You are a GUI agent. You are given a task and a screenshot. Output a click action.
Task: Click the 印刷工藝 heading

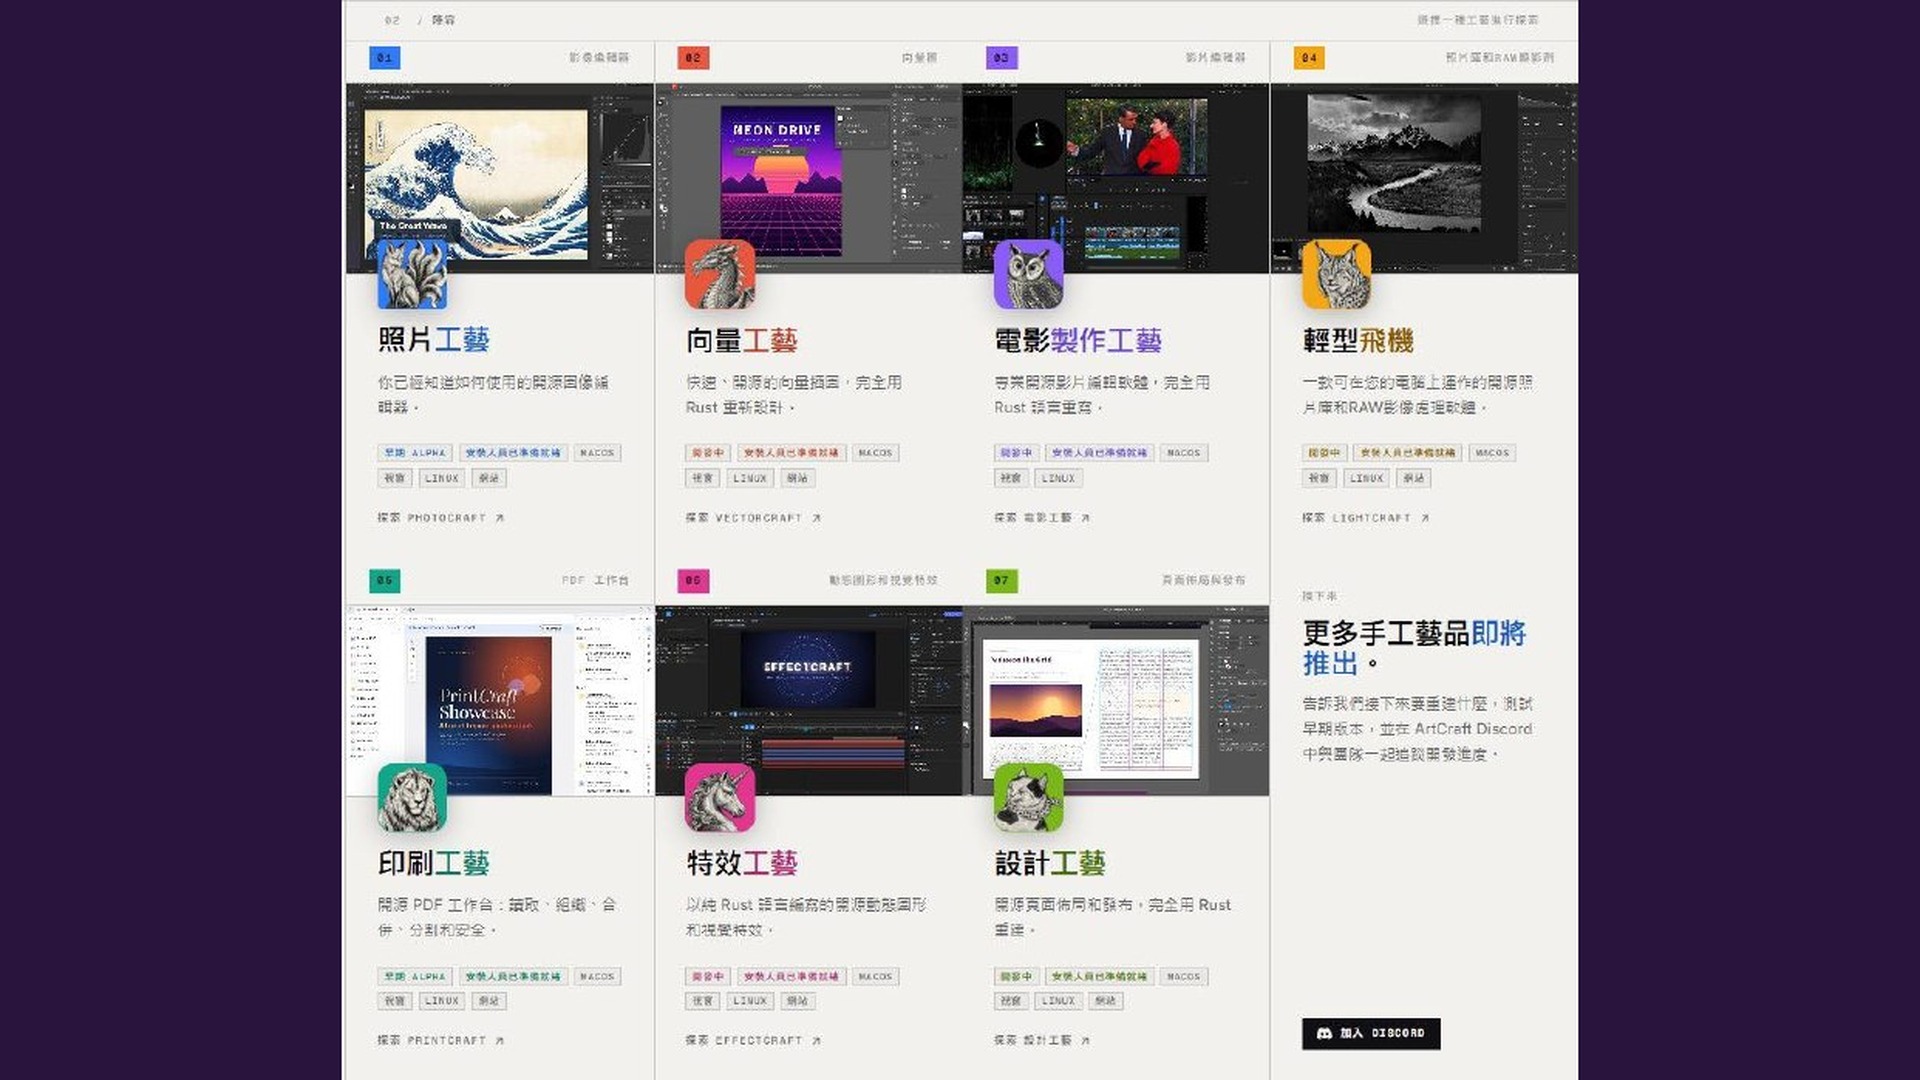click(433, 863)
